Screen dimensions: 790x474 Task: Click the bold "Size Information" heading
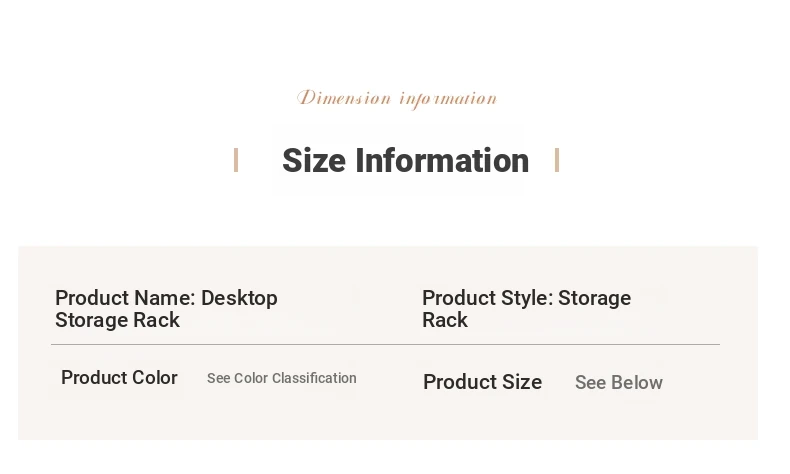(x=405, y=160)
